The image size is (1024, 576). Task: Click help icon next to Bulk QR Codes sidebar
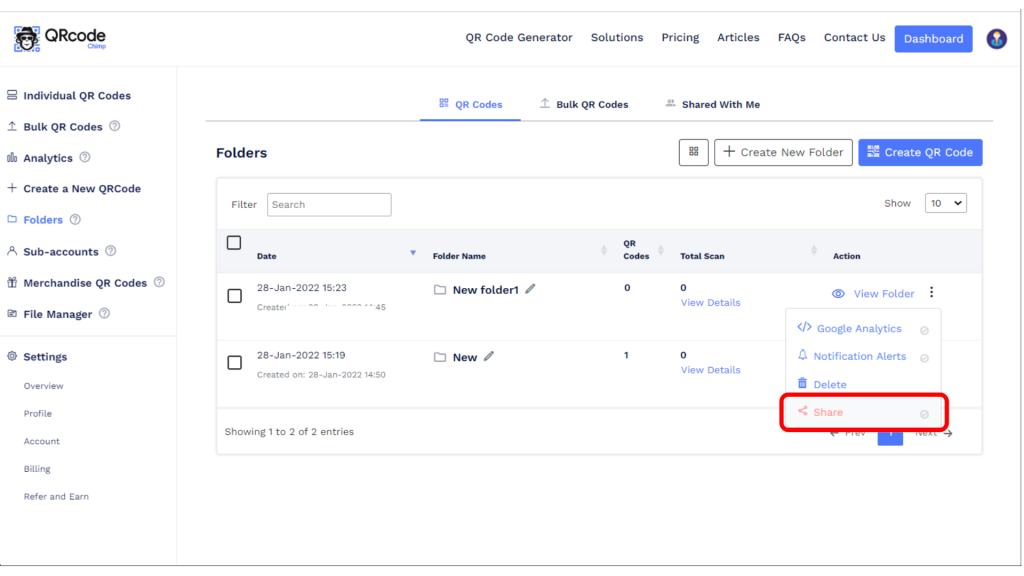[x=115, y=126]
